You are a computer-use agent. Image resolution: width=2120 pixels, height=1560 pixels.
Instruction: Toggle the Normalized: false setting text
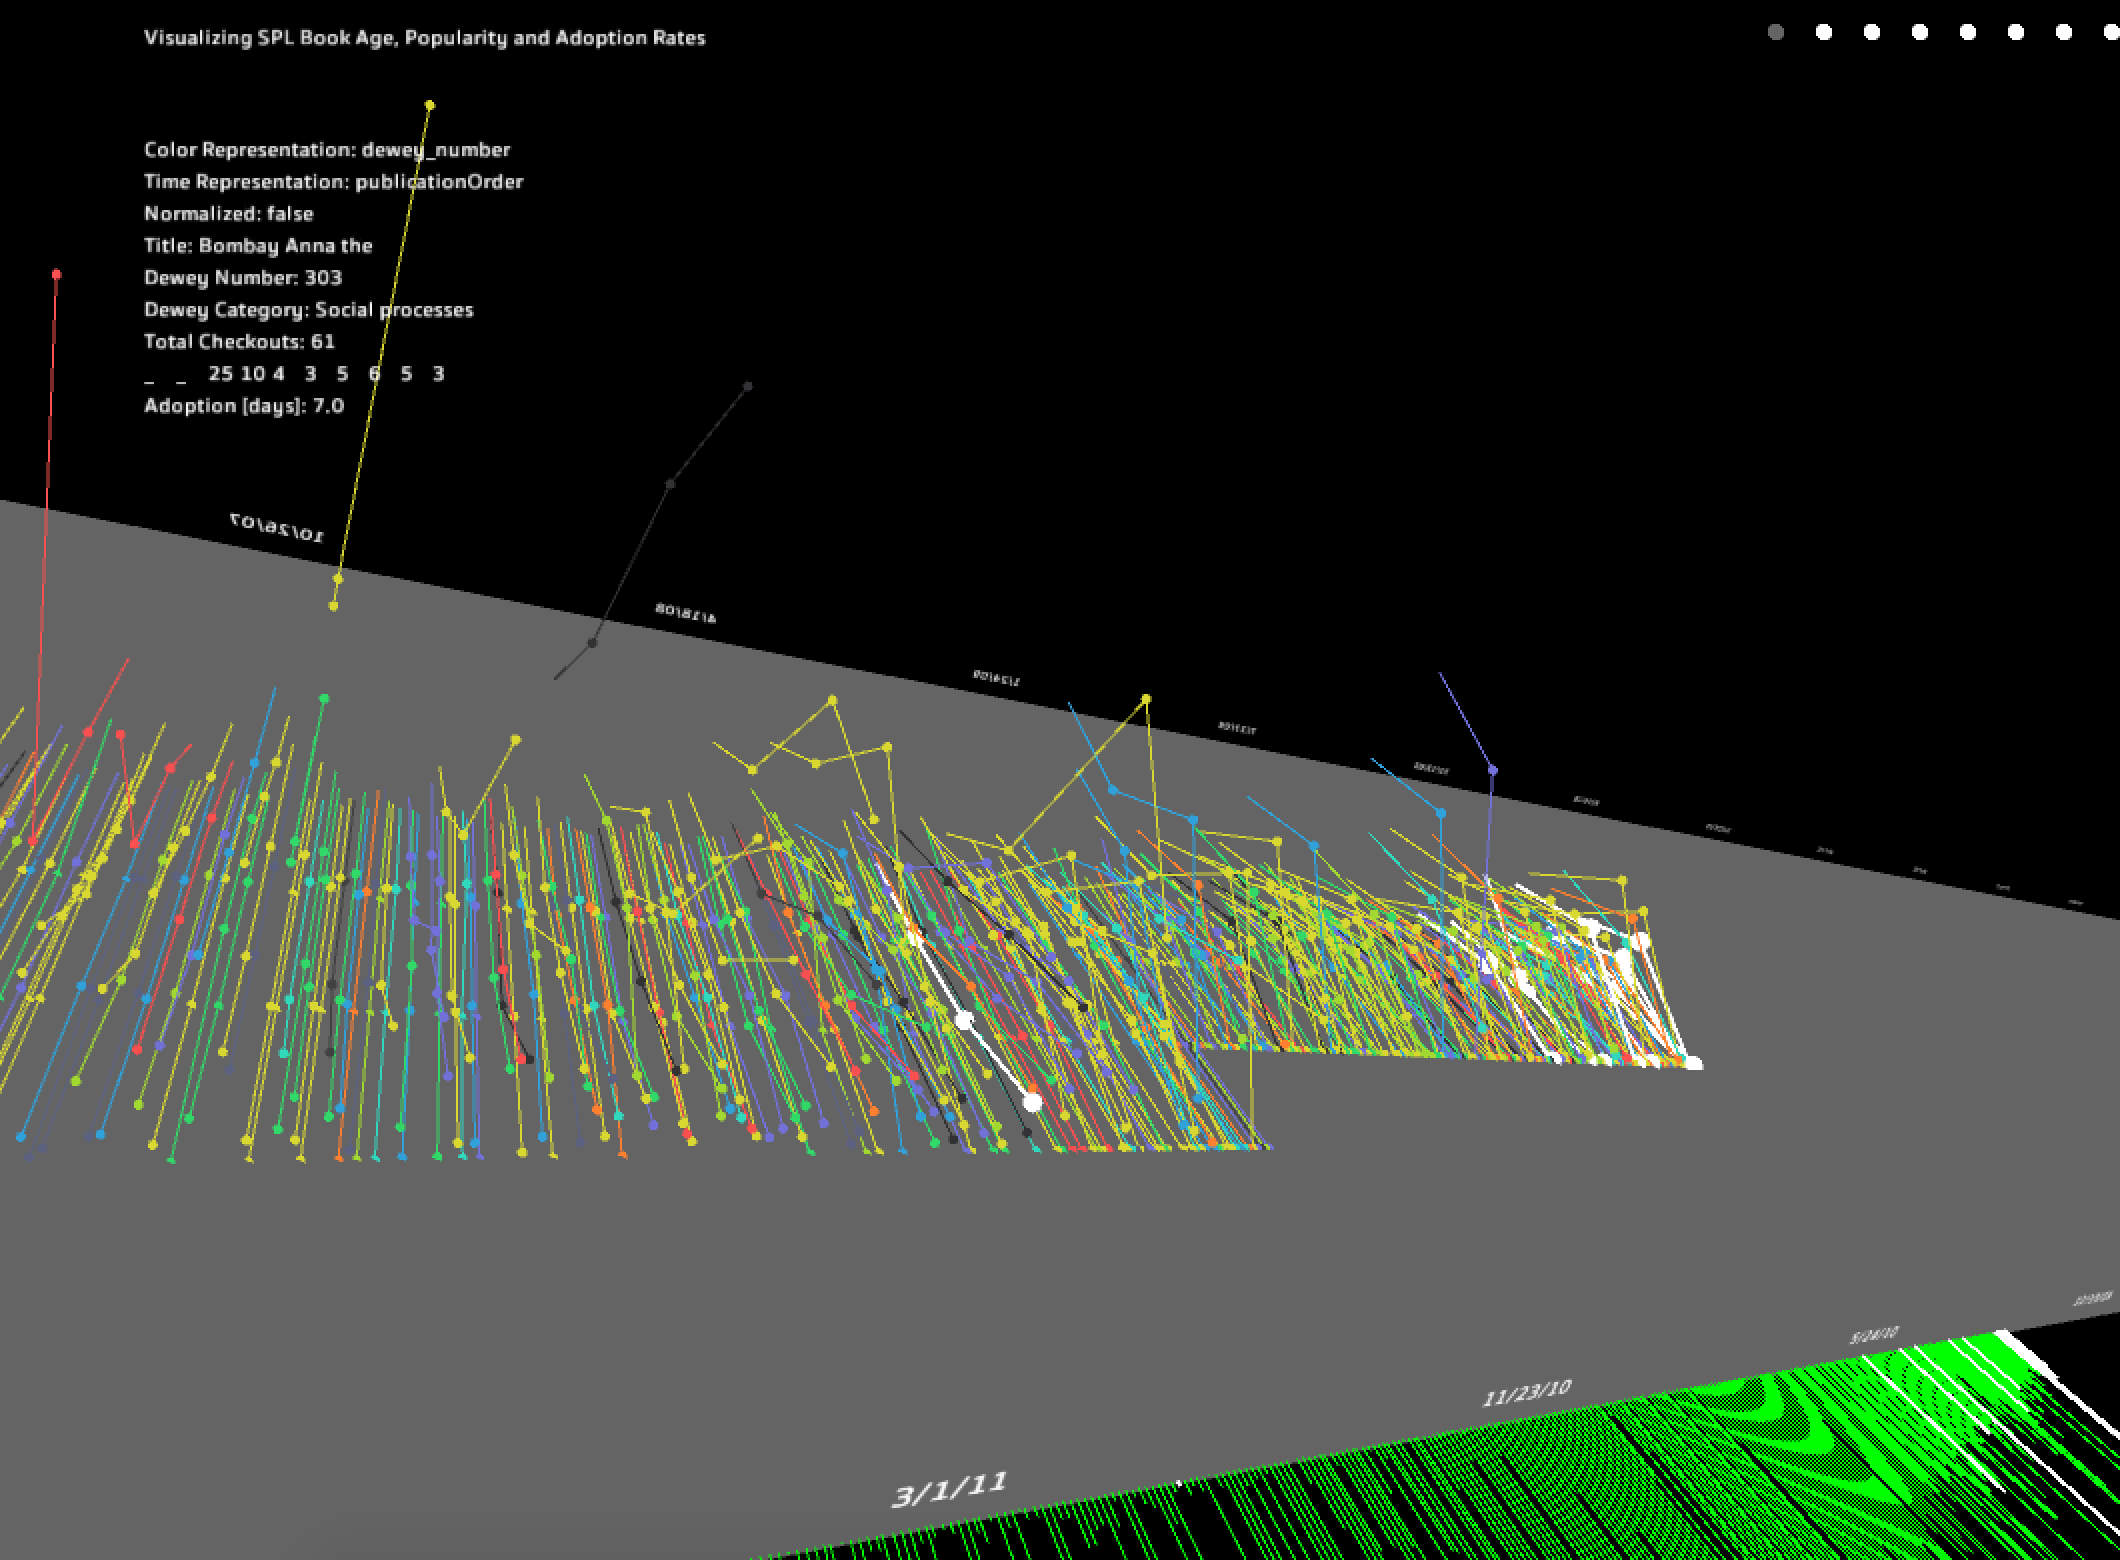point(229,214)
